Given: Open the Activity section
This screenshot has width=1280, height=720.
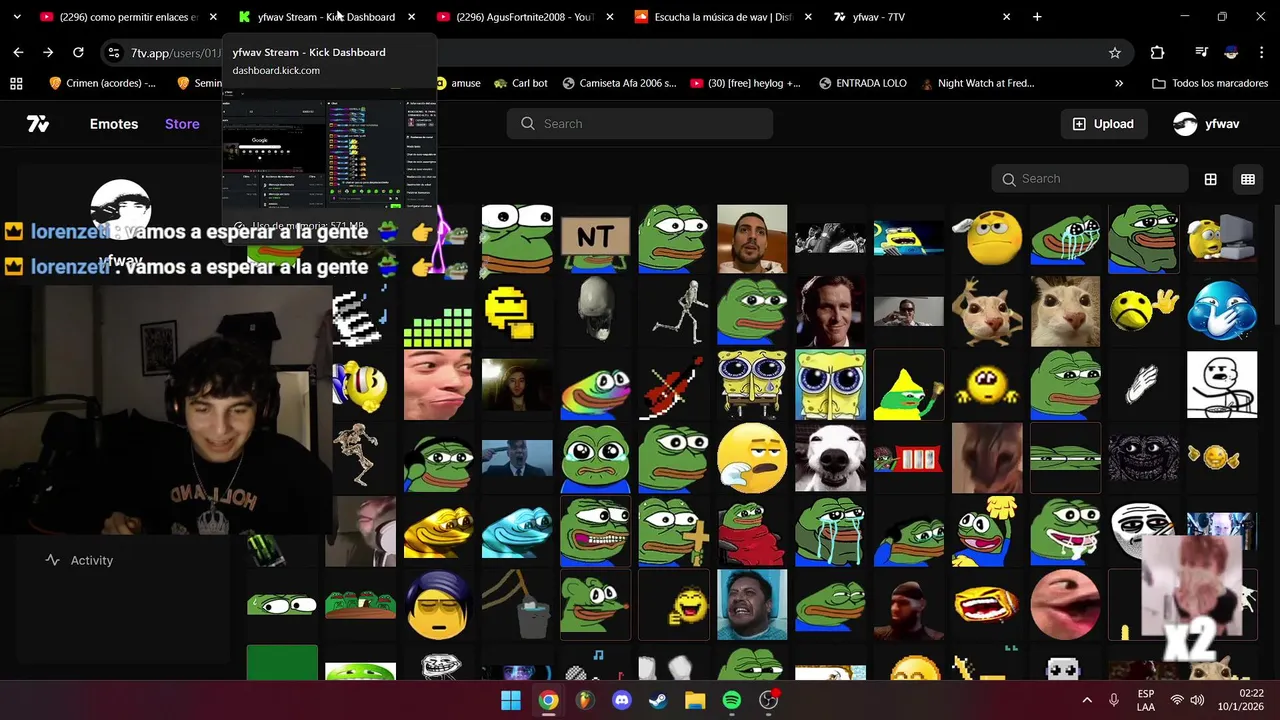Looking at the screenshot, I should point(80,561).
